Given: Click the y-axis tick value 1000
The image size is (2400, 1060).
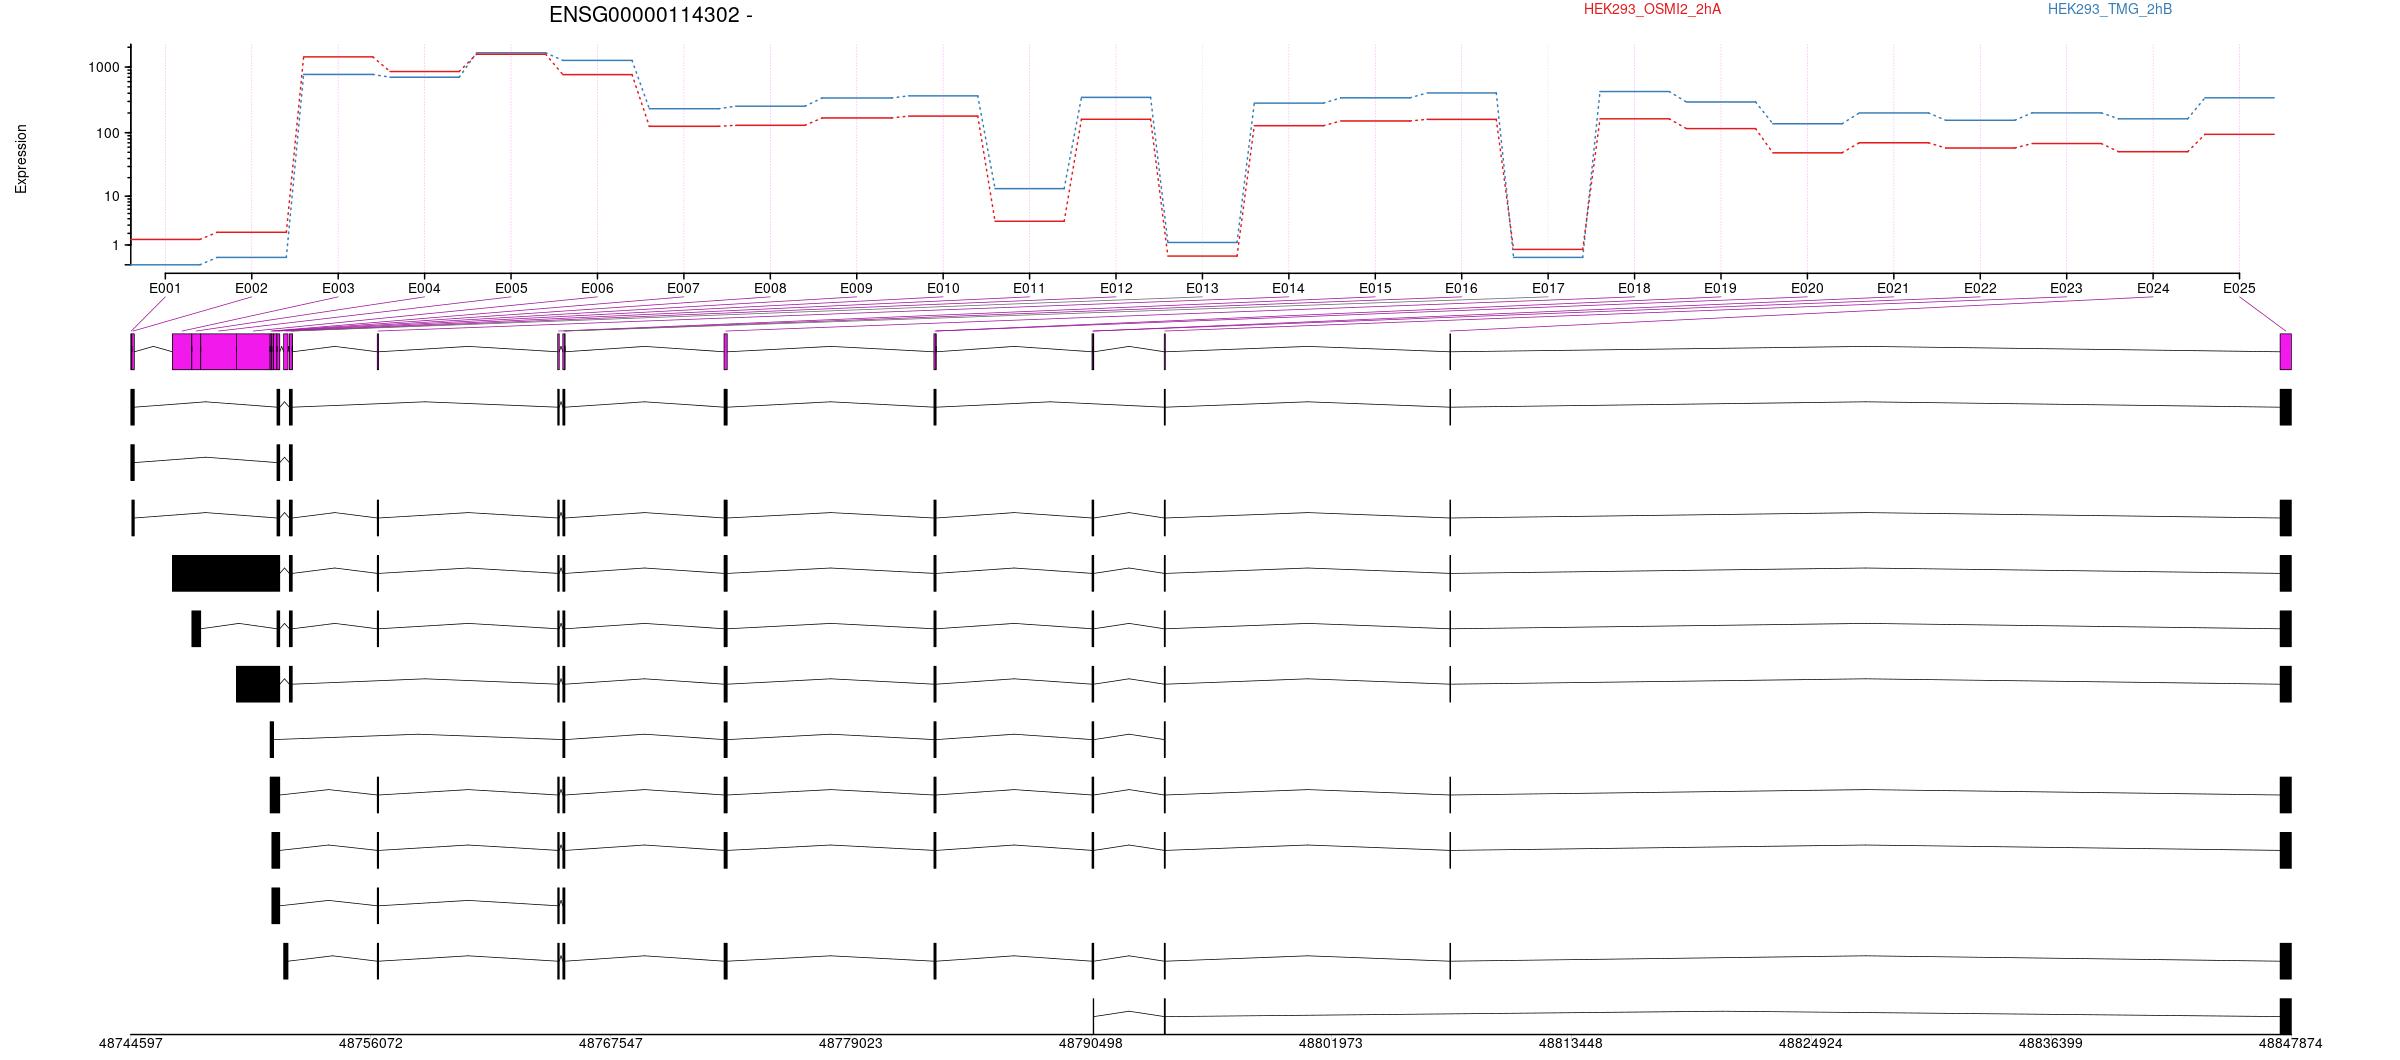Looking at the screenshot, I should tap(103, 68).
